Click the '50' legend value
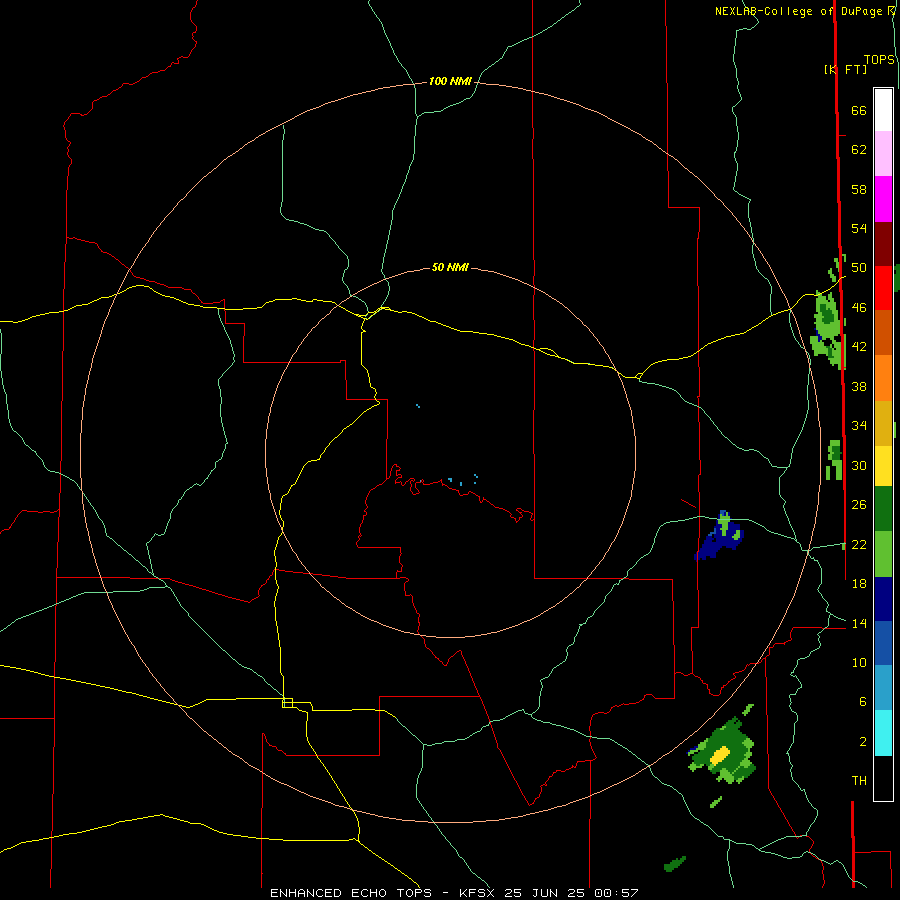Image resolution: width=900 pixels, height=900 pixels. 859,268
